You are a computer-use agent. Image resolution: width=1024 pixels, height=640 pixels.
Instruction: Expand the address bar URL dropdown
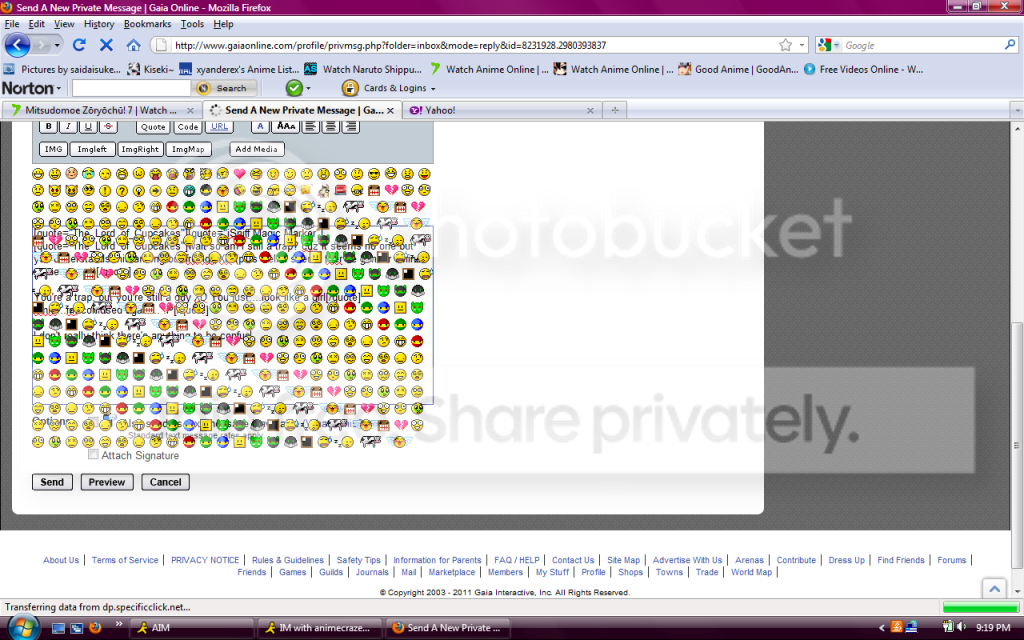pyautogui.click(x=802, y=45)
